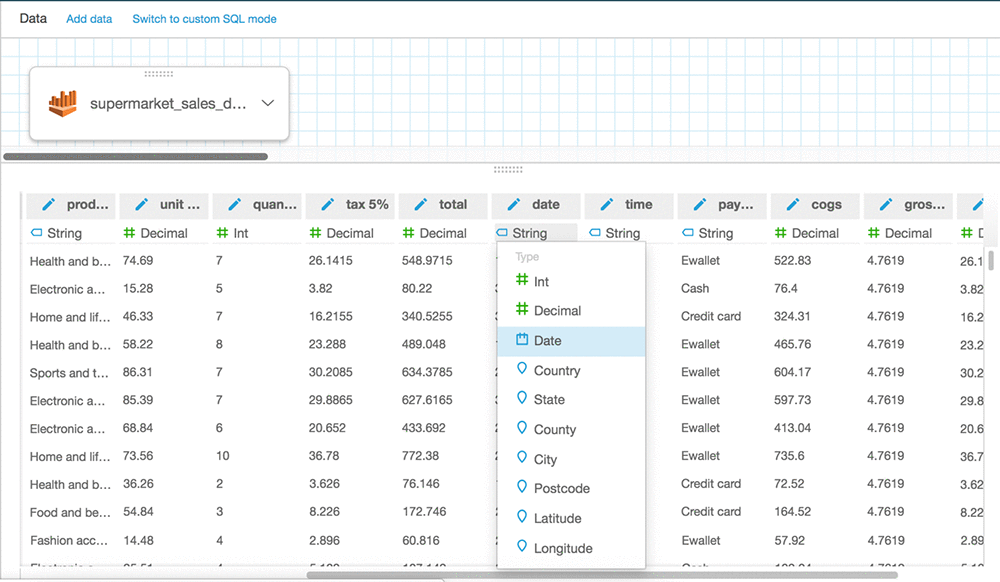The height and width of the screenshot is (582, 1000).
Task: Choose Int from the type menu
Action: click(571, 281)
